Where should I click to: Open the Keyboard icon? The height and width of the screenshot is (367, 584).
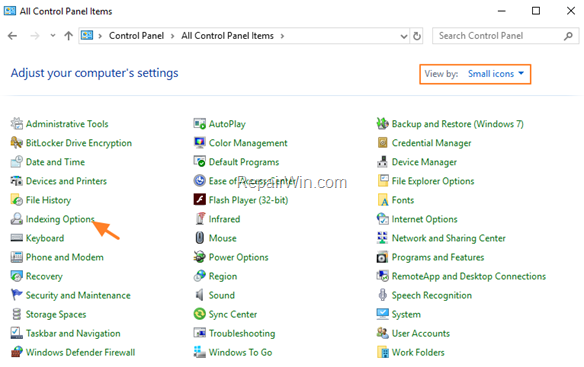(16, 238)
